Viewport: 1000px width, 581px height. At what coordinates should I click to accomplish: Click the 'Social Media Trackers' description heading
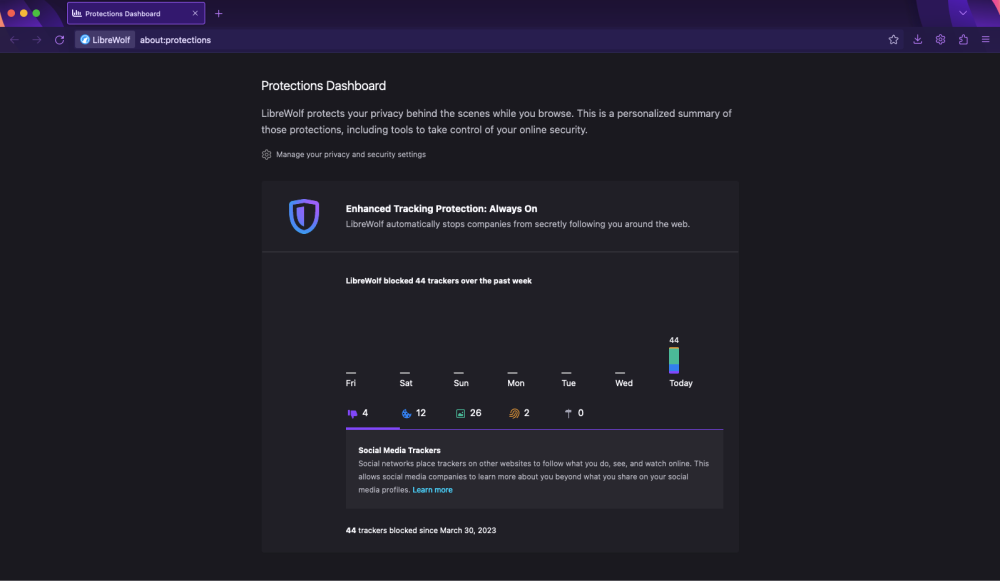[399, 450]
